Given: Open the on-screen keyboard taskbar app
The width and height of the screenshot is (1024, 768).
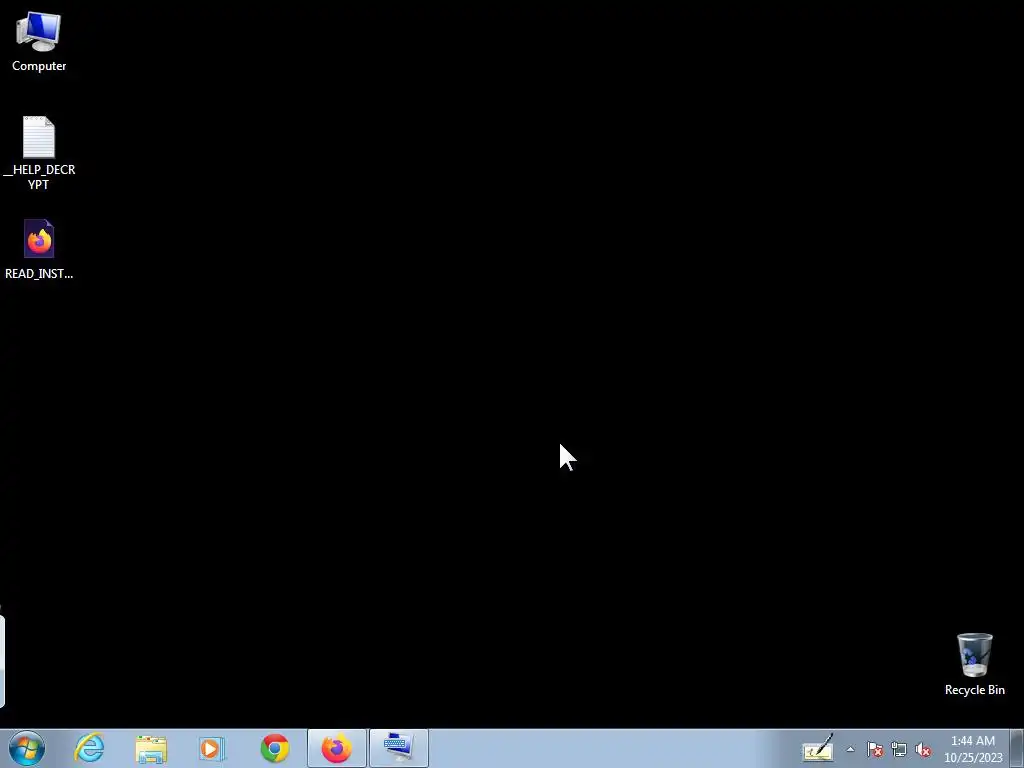Looking at the screenshot, I should click(398, 748).
